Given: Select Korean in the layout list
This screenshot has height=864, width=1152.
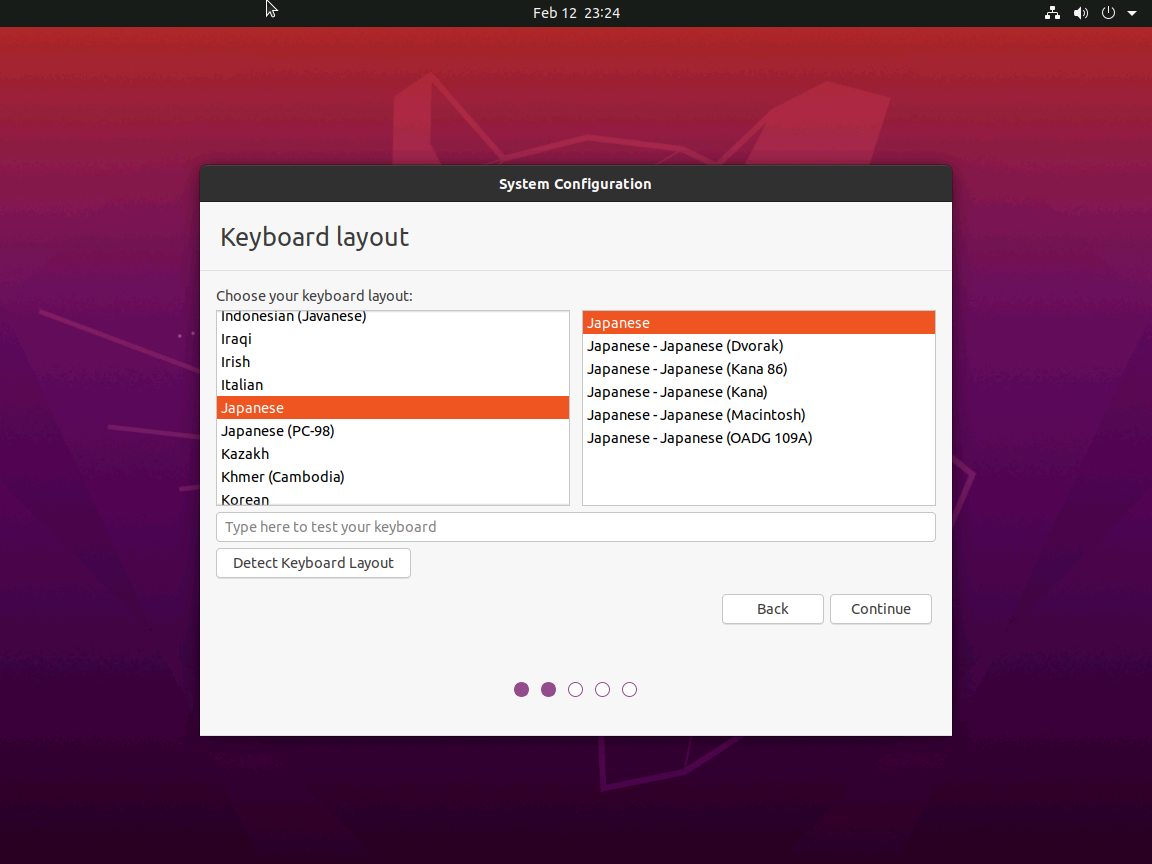Looking at the screenshot, I should coord(393,497).
